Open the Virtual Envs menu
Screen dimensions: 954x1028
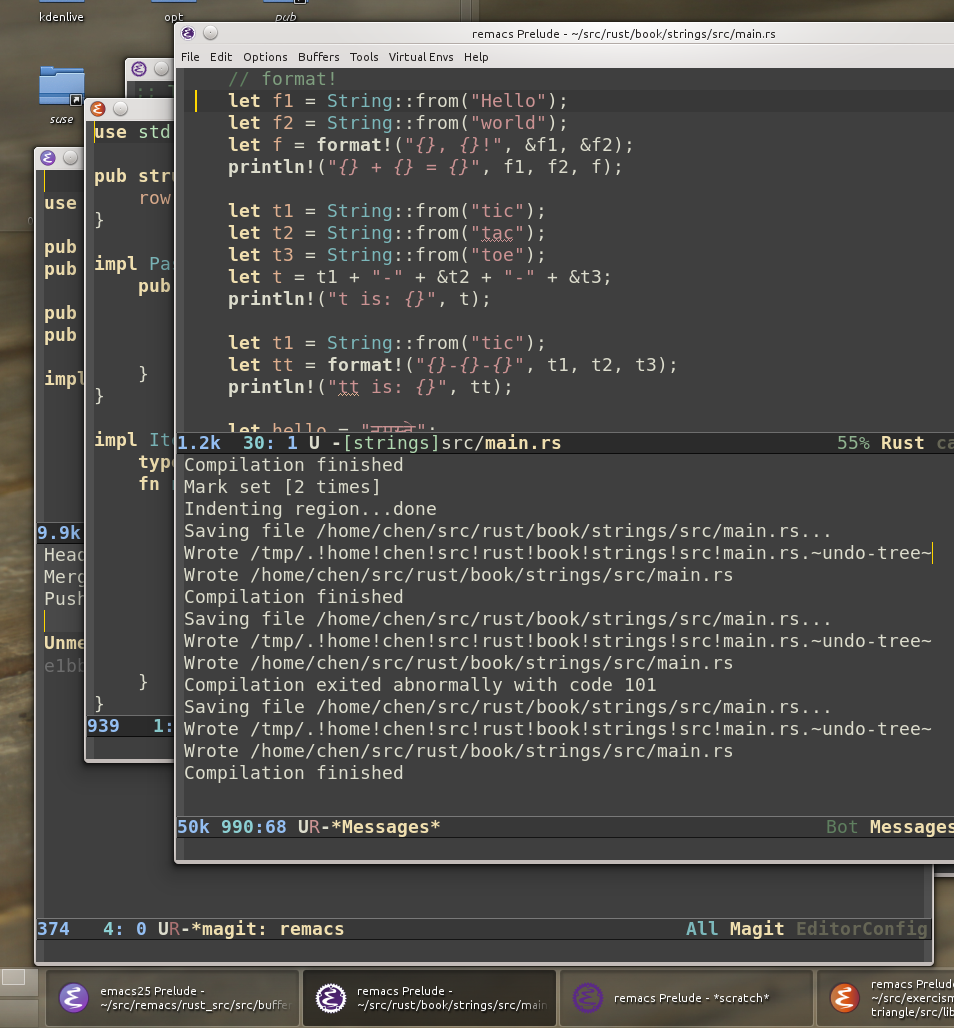[x=421, y=57]
